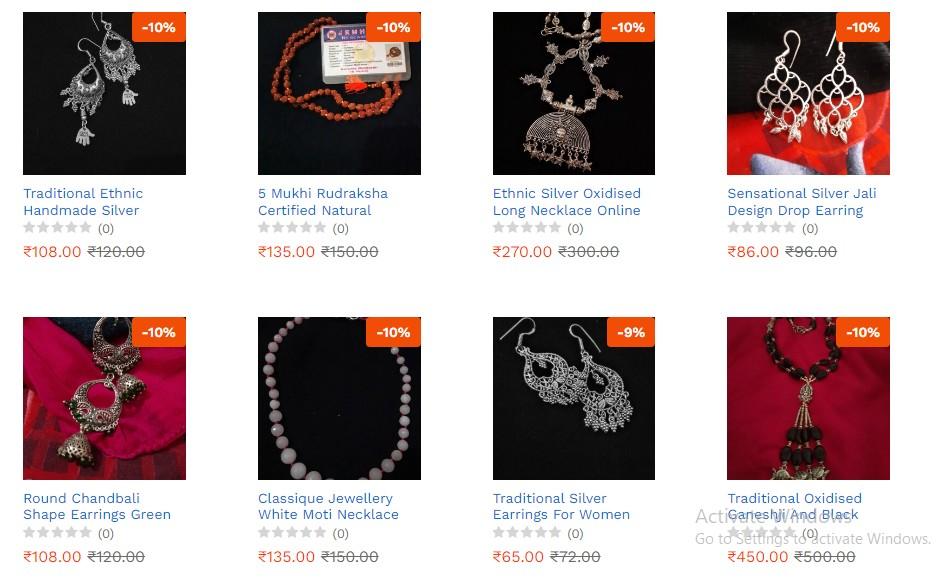Image resolution: width=942 pixels, height=580 pixels.
Task: View Round Chandbali green earrings image
Action: click(105, 398)
